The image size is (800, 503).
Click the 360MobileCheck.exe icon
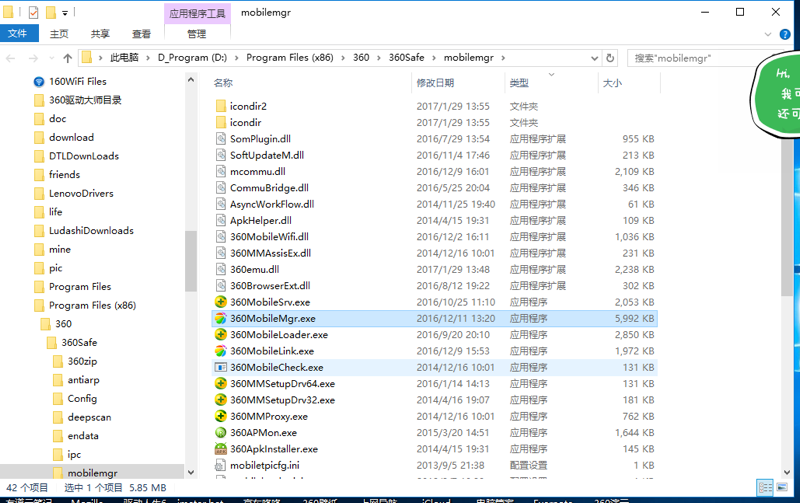click(x=220, y=367)
